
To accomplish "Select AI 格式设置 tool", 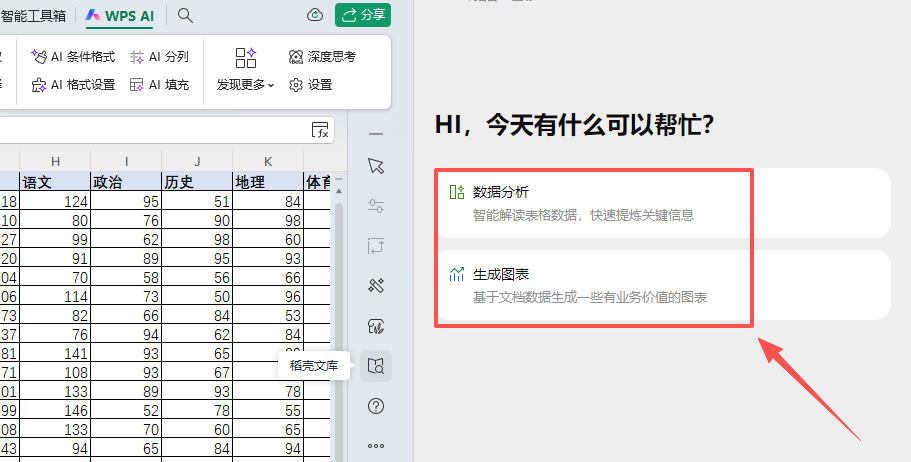I will click(73, 85).
